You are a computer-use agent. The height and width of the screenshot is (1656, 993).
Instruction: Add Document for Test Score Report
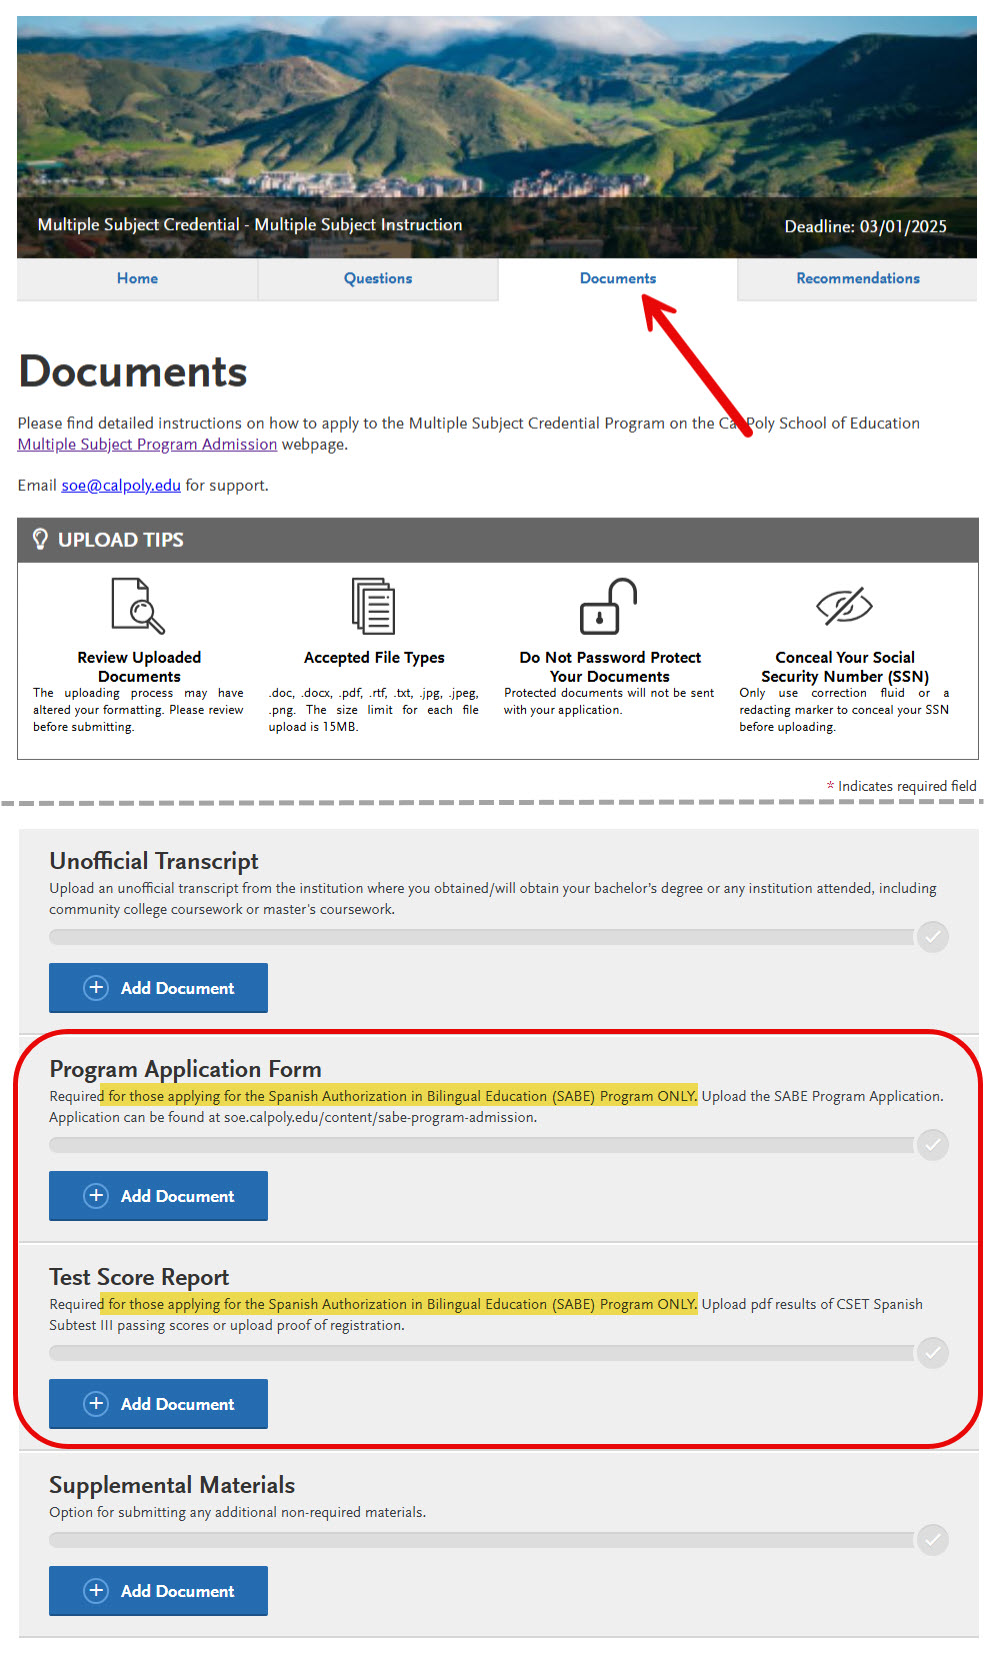(x=158, y=1404)
